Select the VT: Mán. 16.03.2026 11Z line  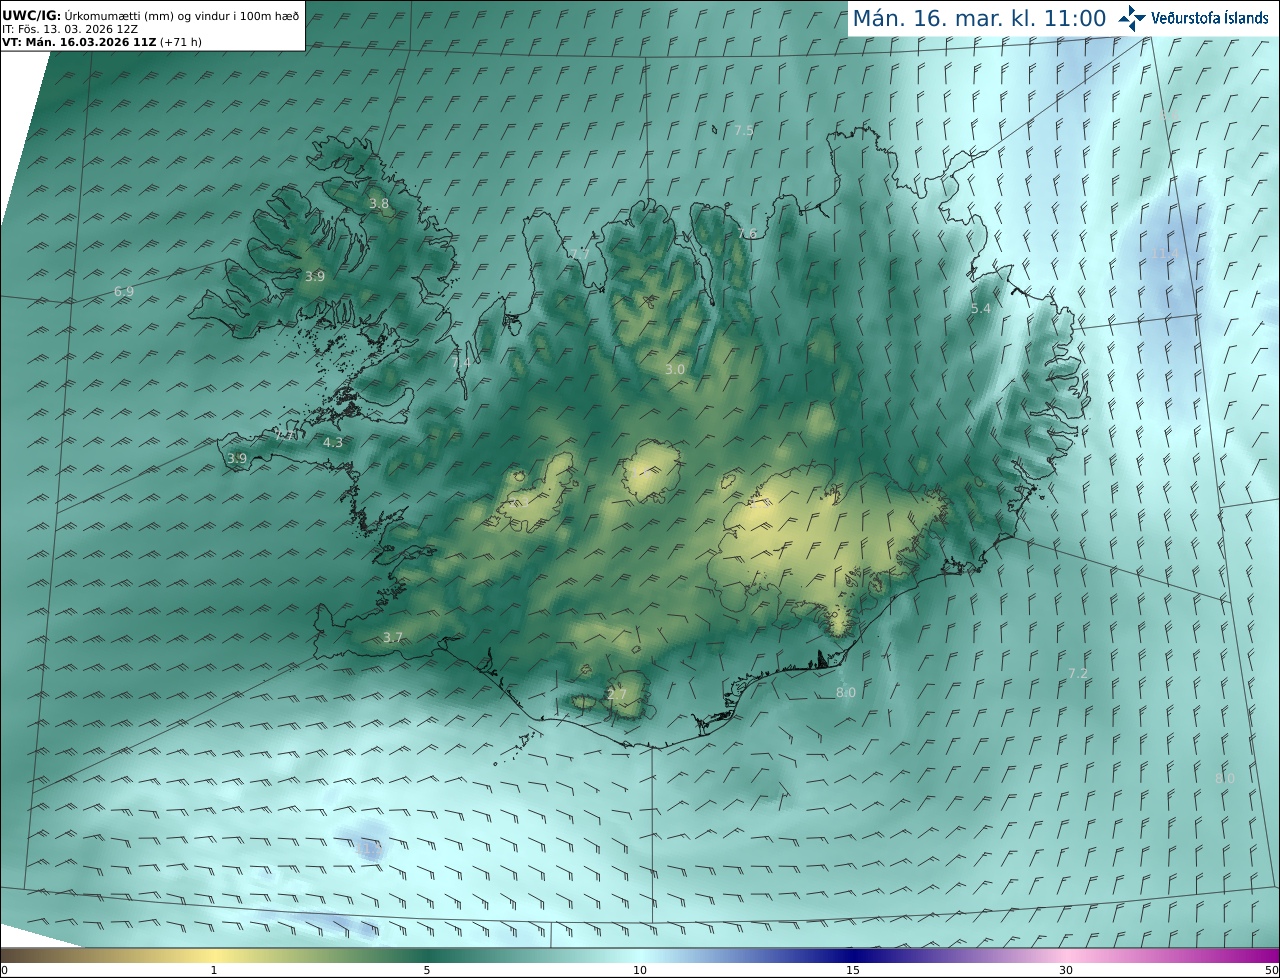click(x=102, y=42)
